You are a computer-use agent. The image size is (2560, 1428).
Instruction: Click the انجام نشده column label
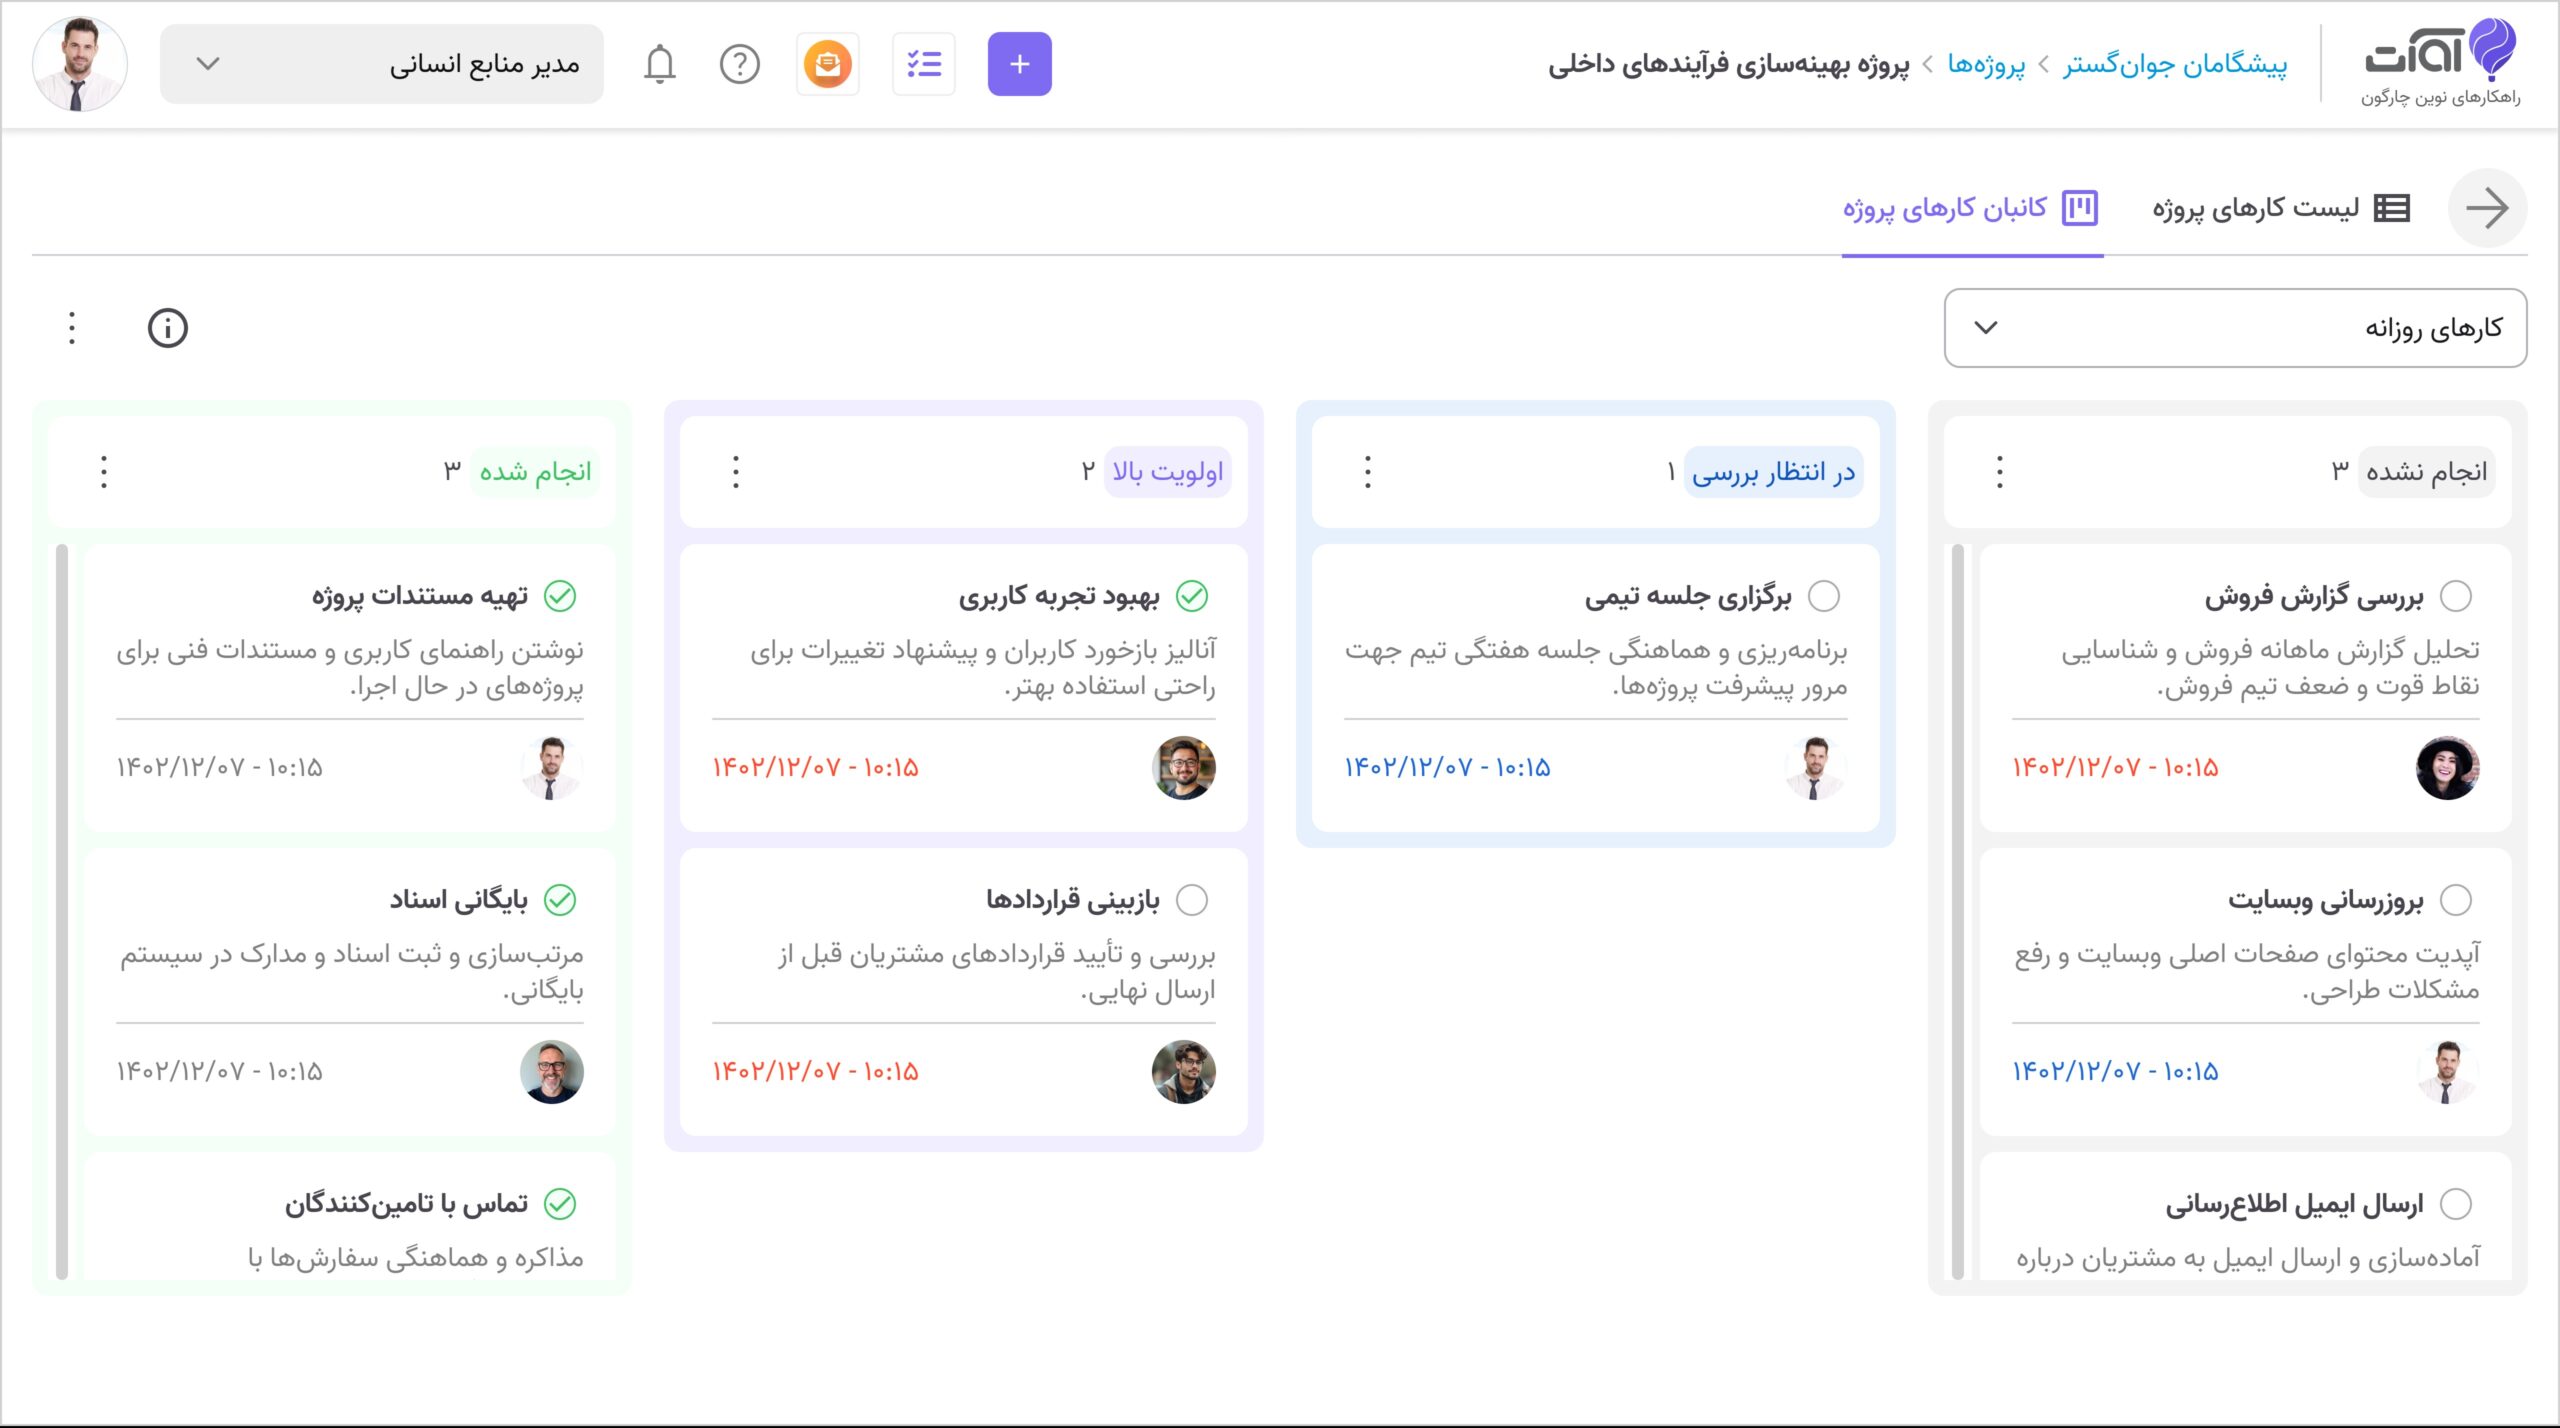2426,472
